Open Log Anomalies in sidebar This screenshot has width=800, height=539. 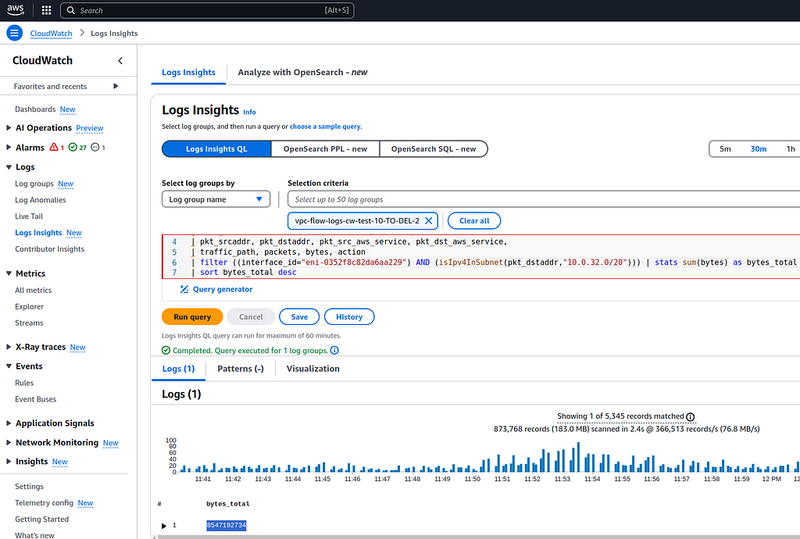pos(40,200)
